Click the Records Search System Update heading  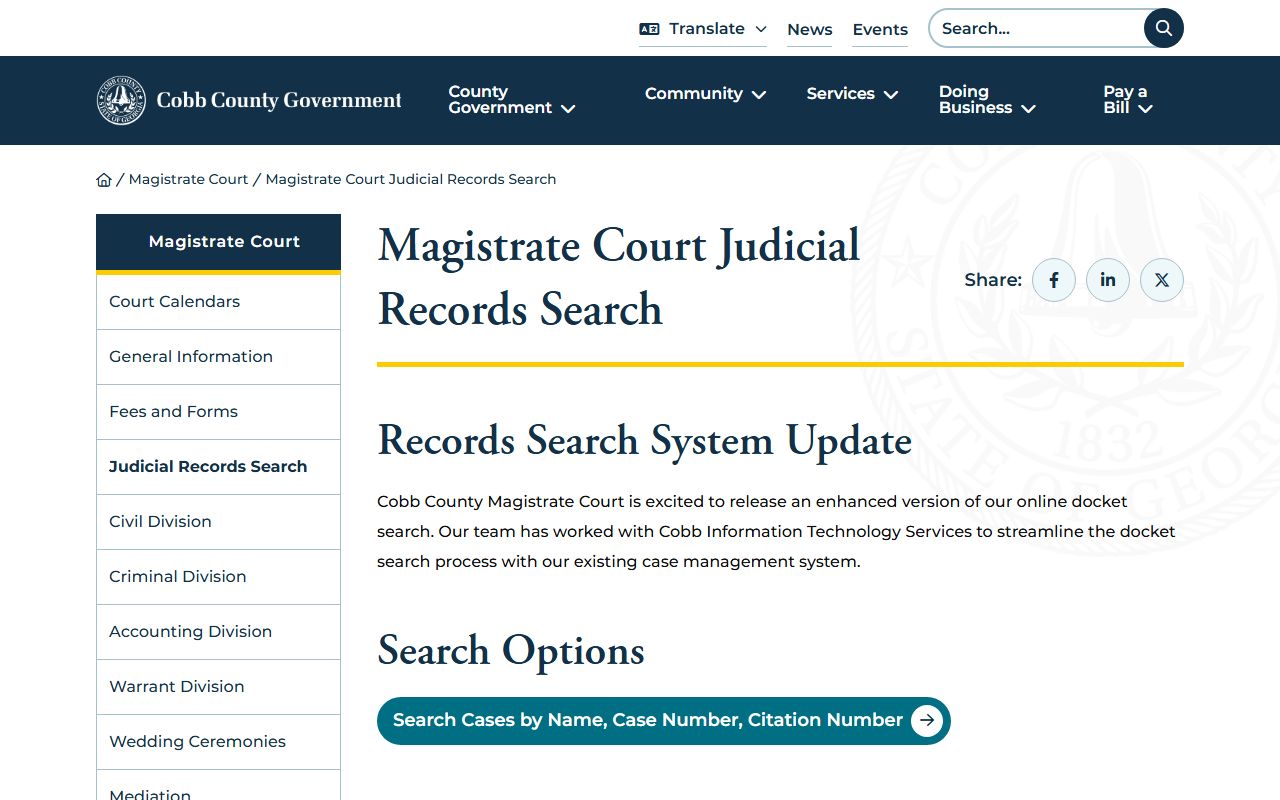[645, 442]
